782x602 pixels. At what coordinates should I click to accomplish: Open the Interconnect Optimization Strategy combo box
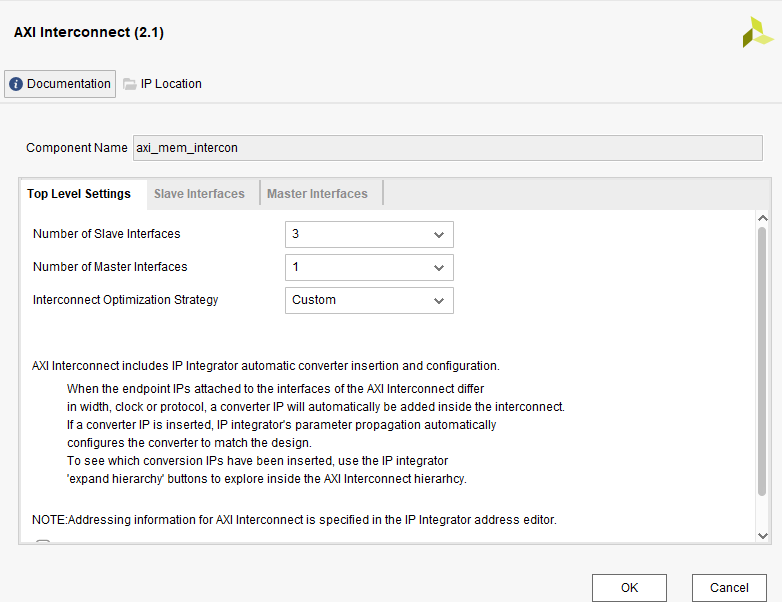point(369,300)
